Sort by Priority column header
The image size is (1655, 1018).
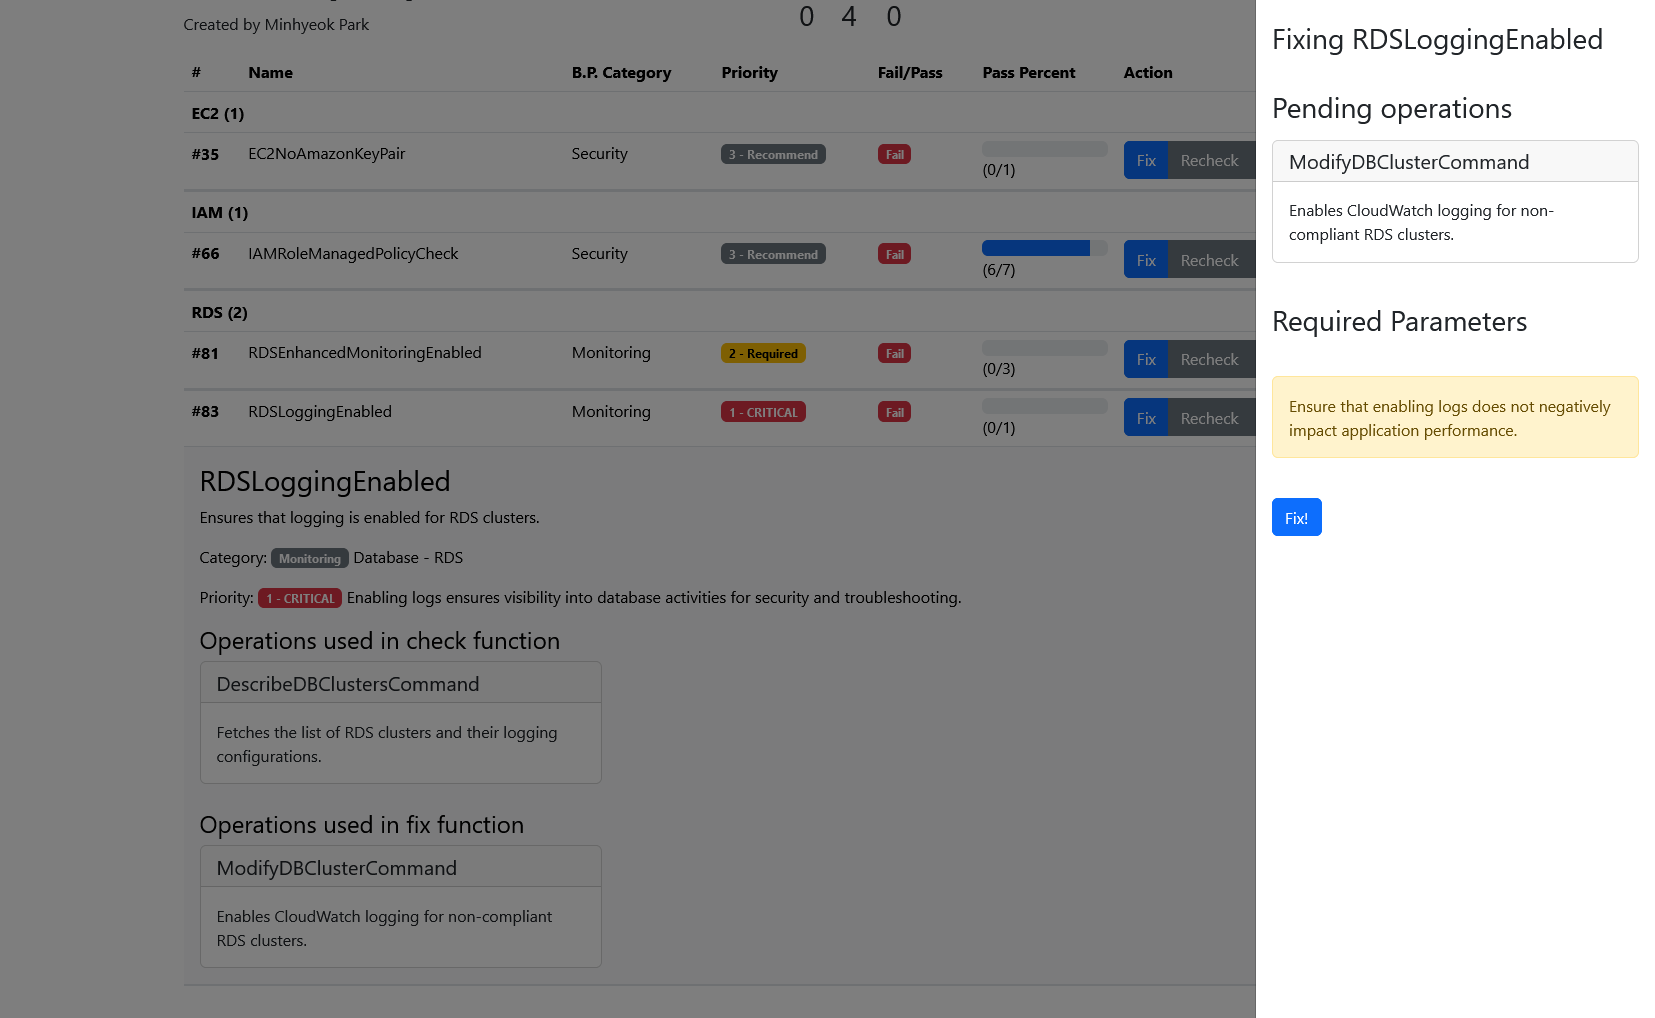[x=749, y=72]
